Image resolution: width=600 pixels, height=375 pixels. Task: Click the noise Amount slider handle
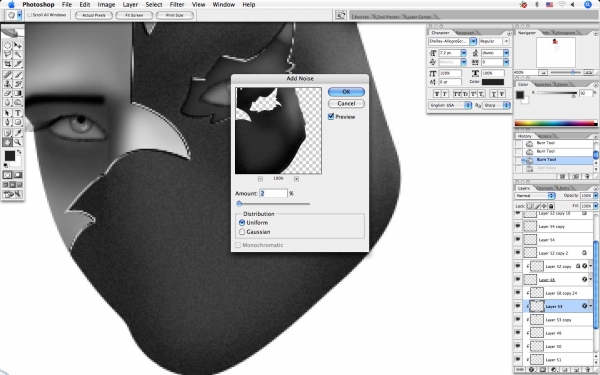(239, 204)
